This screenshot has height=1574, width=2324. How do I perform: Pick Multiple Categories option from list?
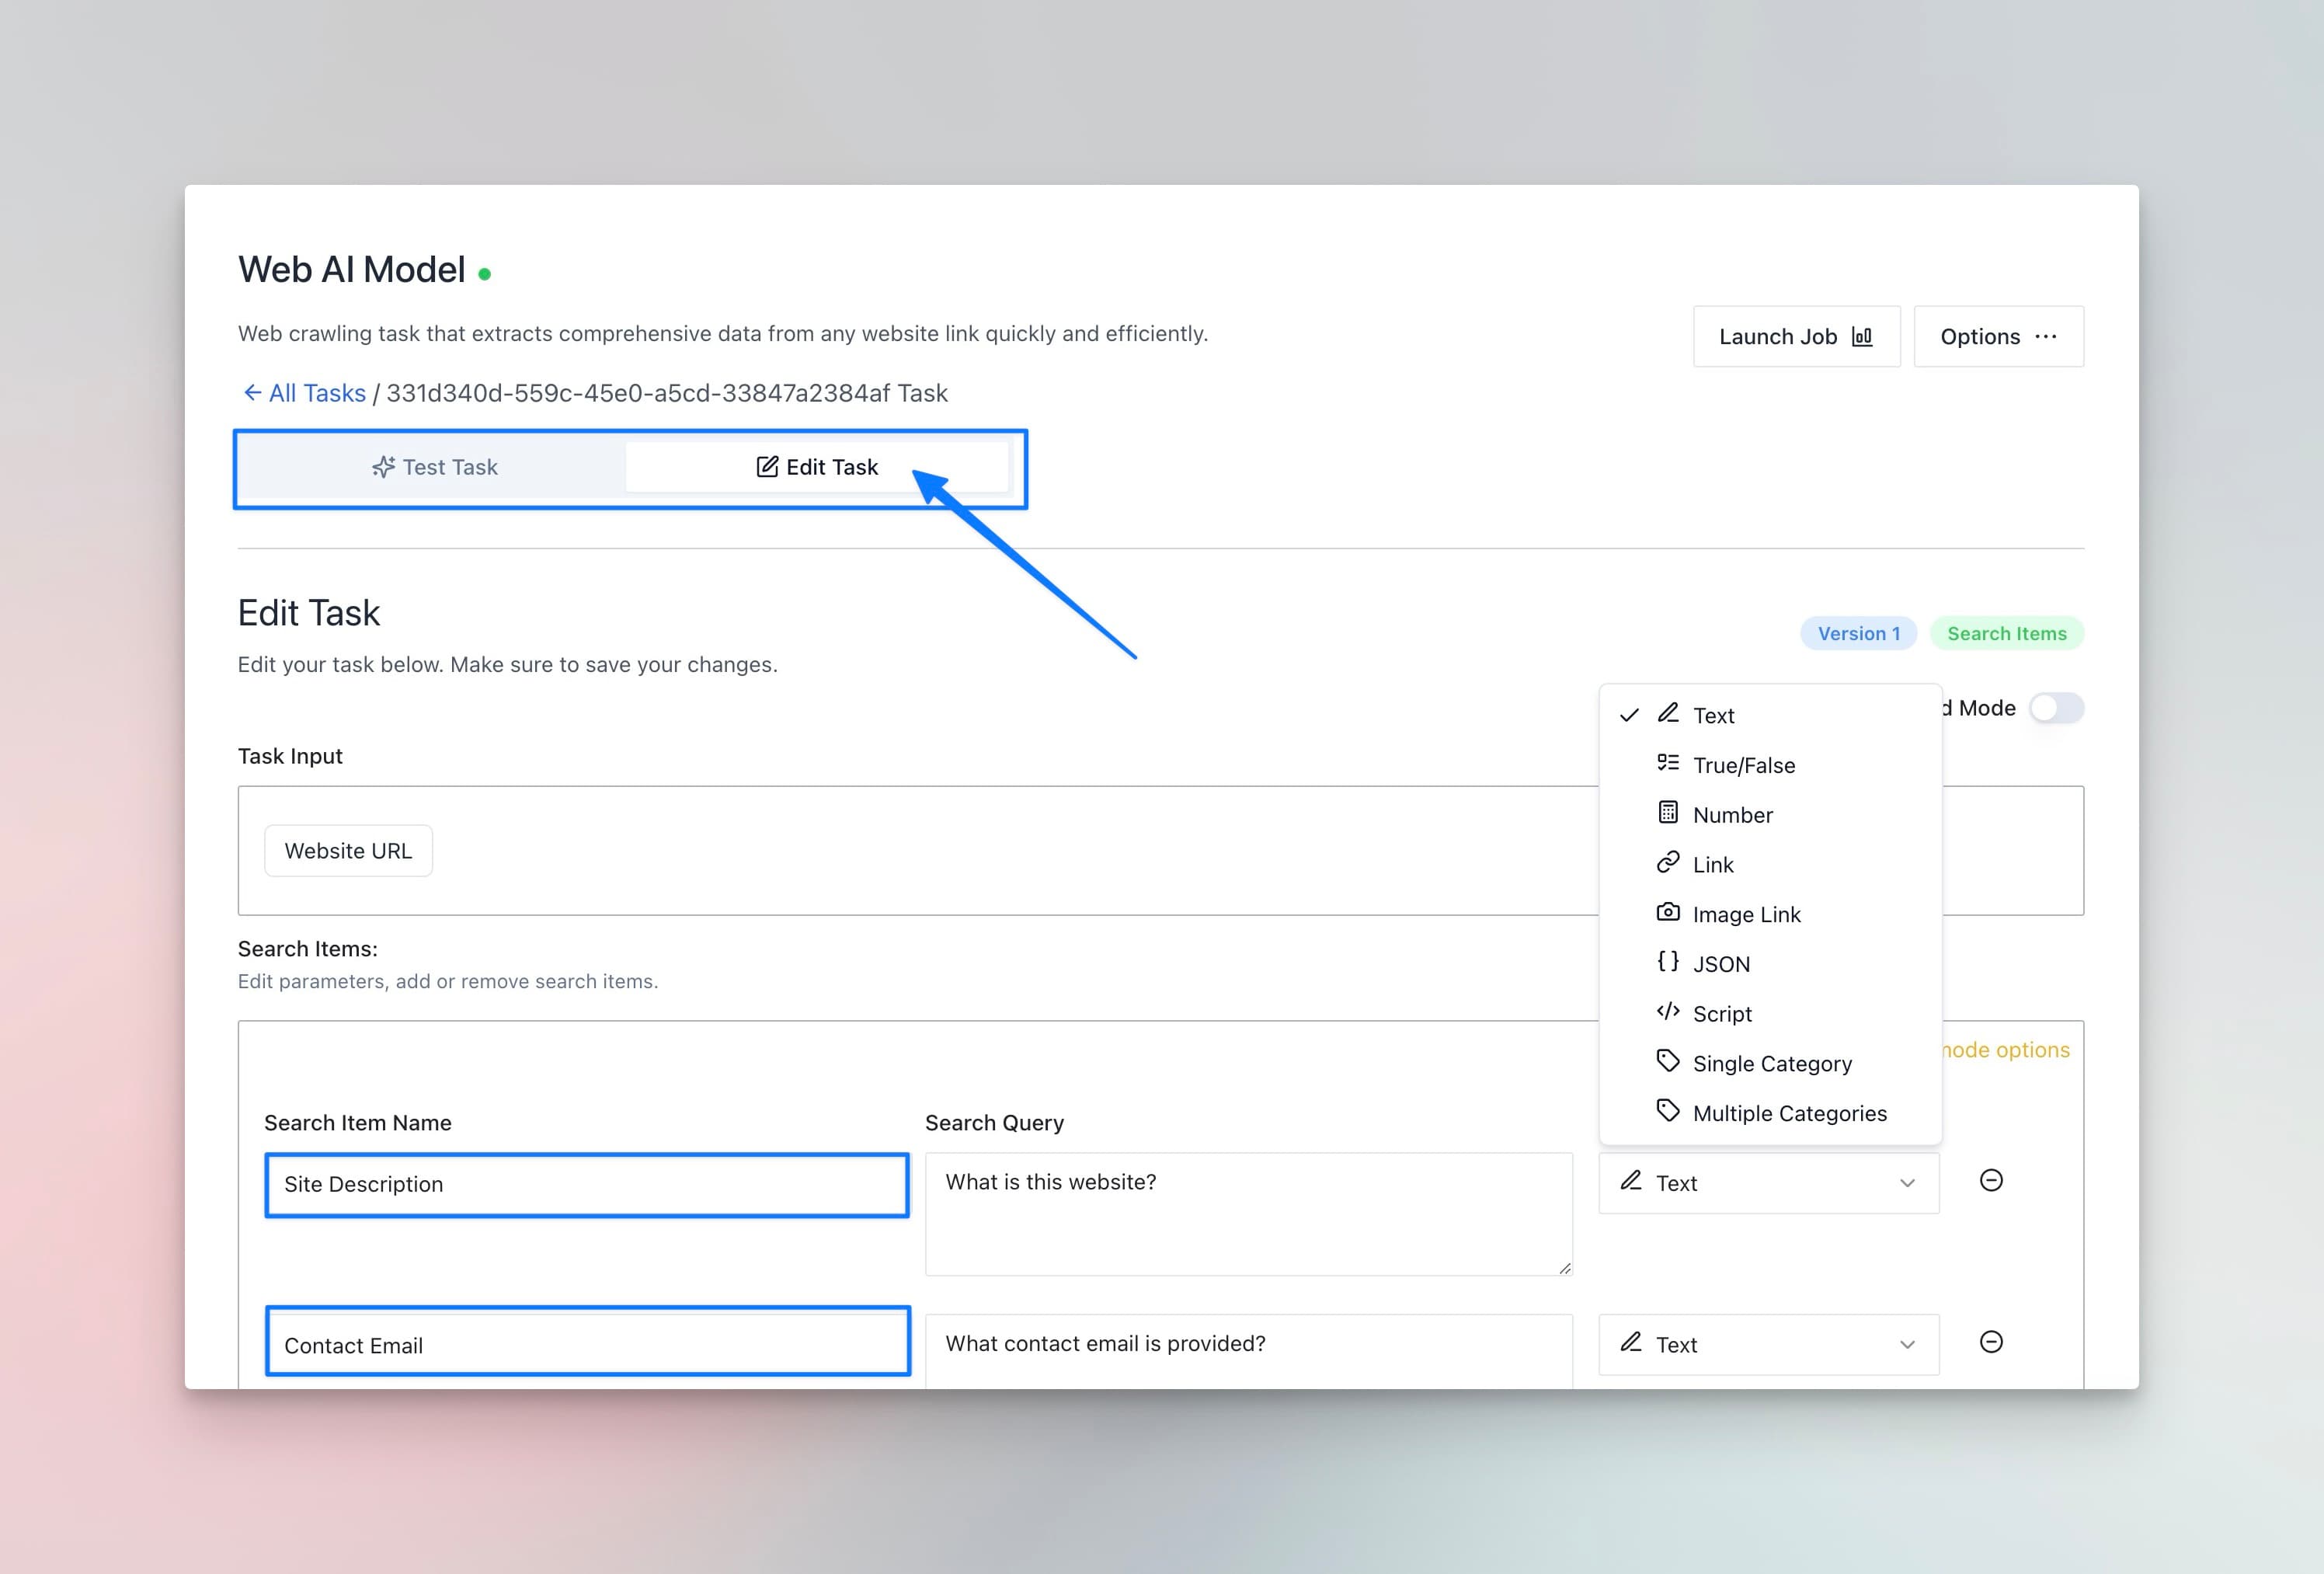pyautogui.click(x=1789, y=1114)
